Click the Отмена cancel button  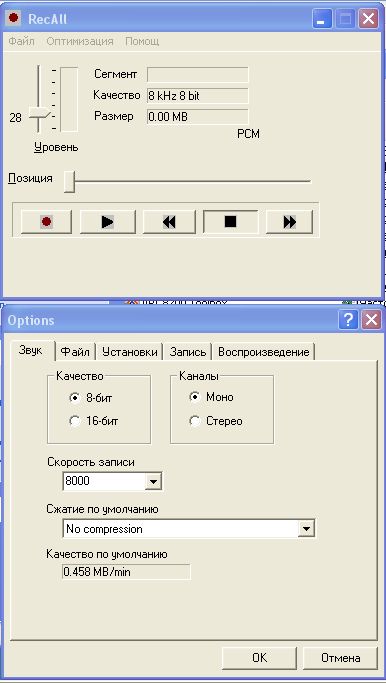pyautogui.click(x=340, y=658)
